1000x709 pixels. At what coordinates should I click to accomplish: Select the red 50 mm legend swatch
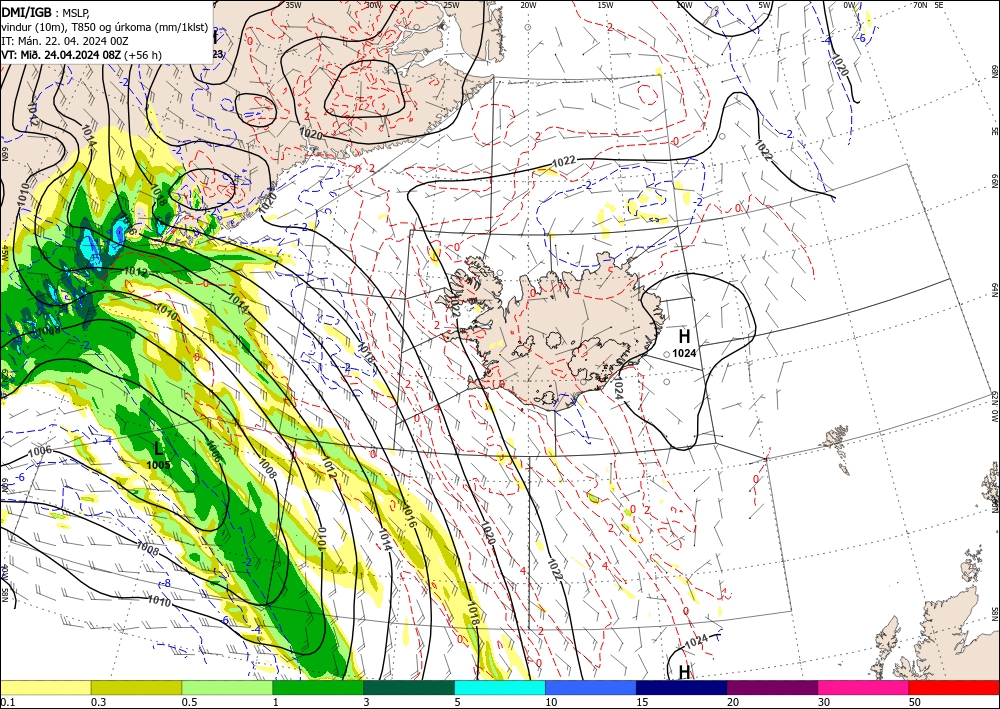954,687
